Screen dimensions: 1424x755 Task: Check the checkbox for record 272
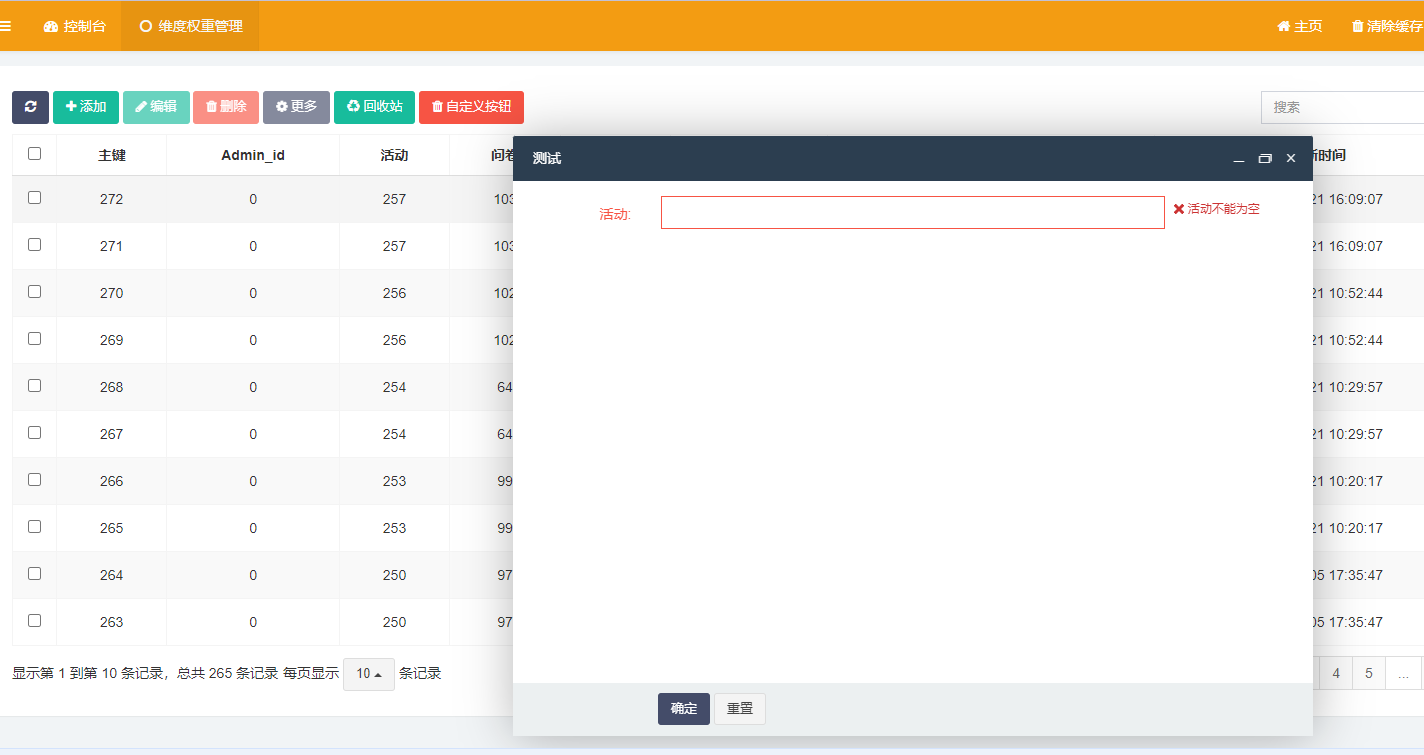point(34,199)
